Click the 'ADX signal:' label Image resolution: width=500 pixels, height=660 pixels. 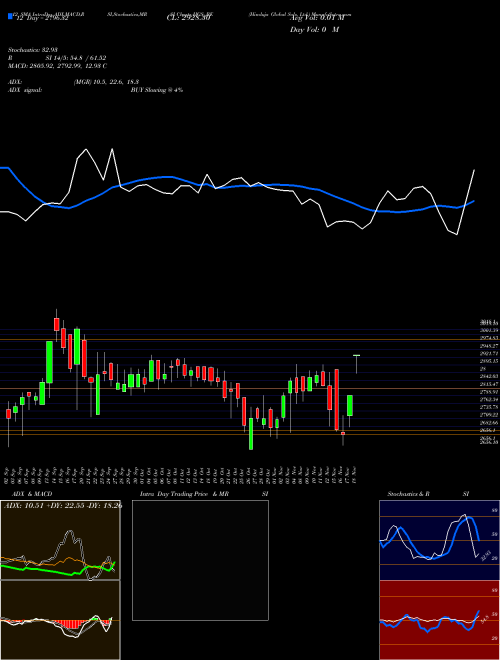click(25, 90)
